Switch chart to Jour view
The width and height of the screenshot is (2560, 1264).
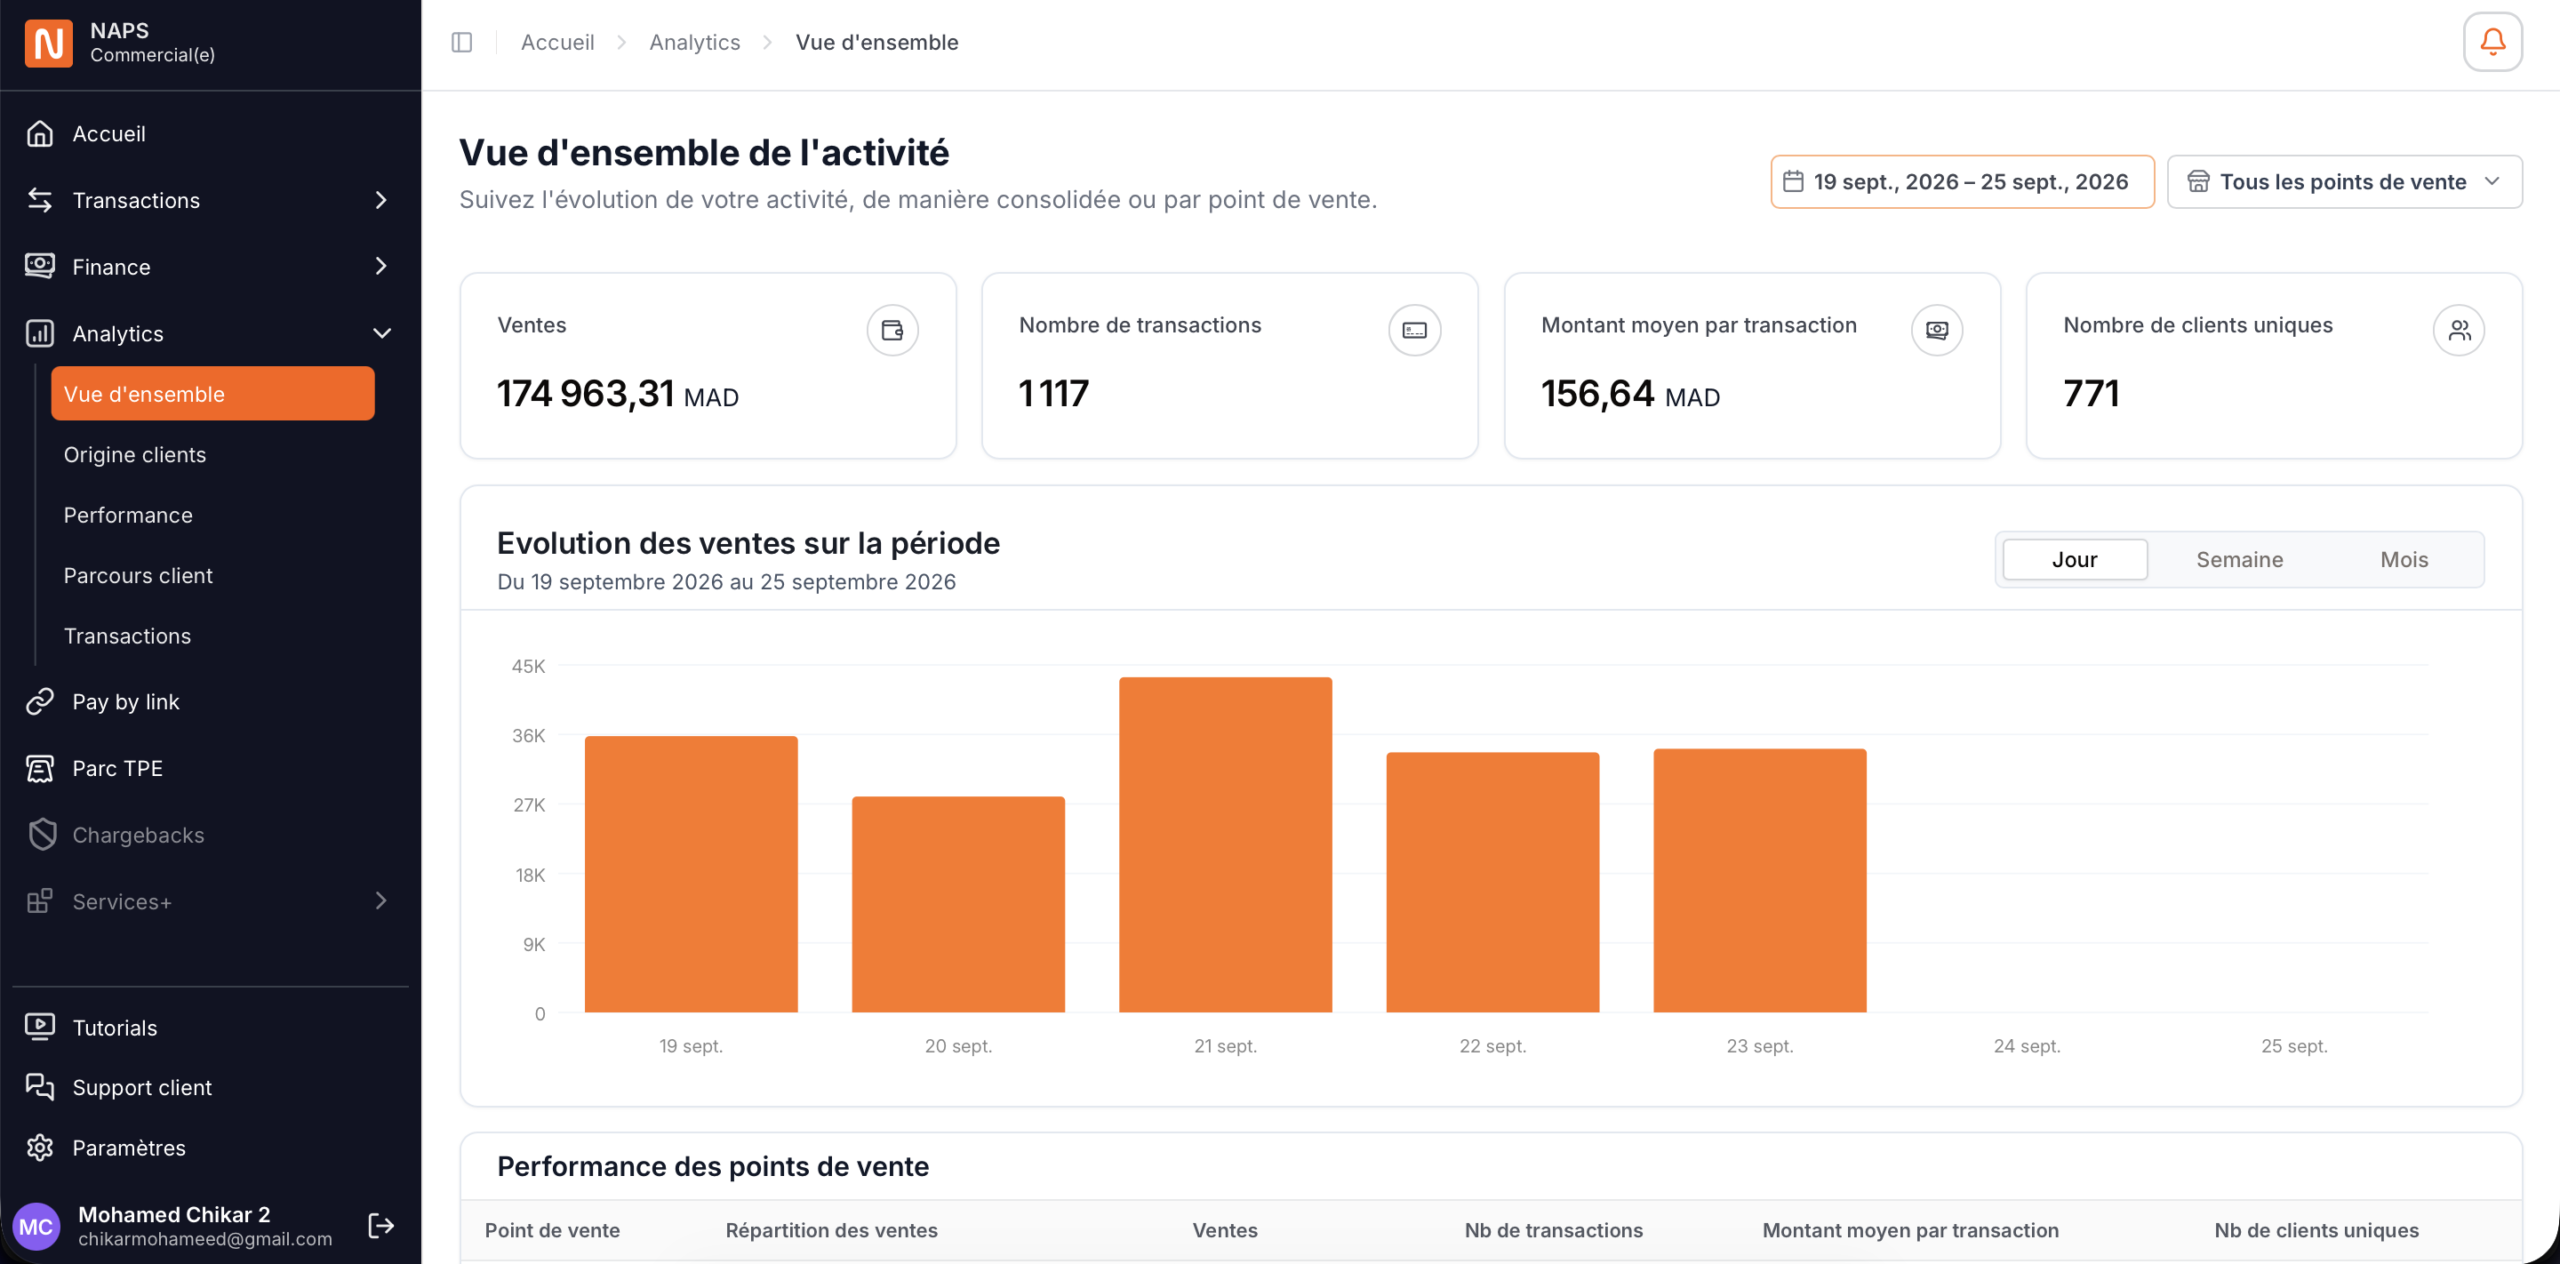pyautogui.click(x=2075, y=560)
